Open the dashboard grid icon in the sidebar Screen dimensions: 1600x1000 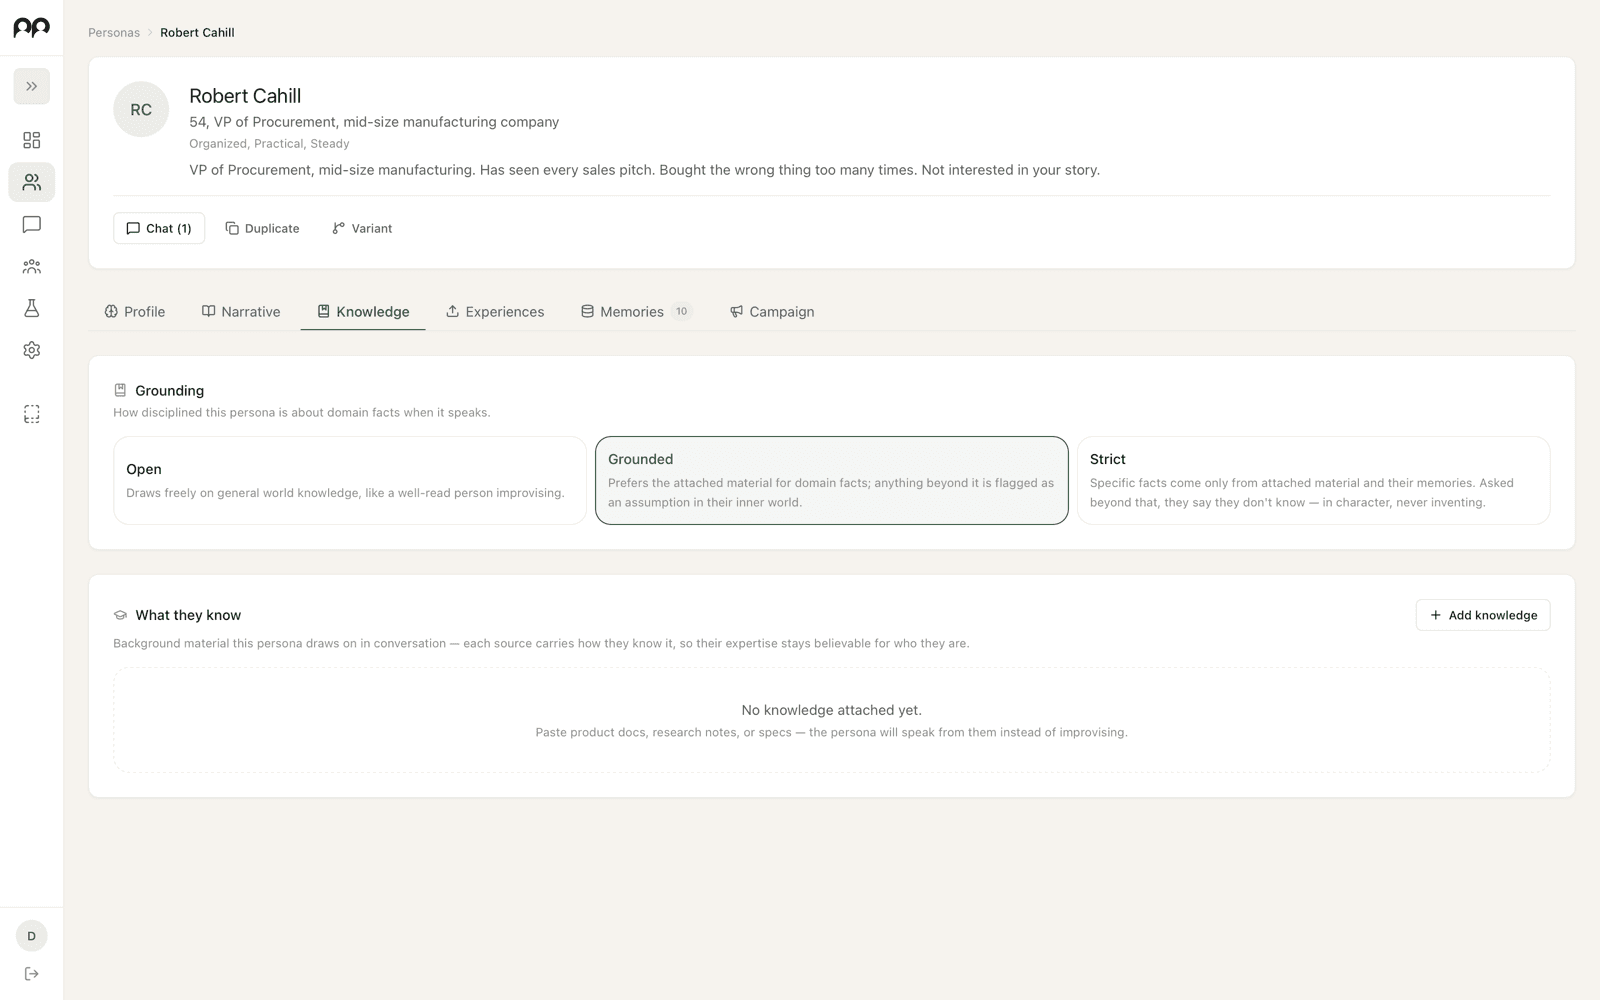[x=32, y=140]
